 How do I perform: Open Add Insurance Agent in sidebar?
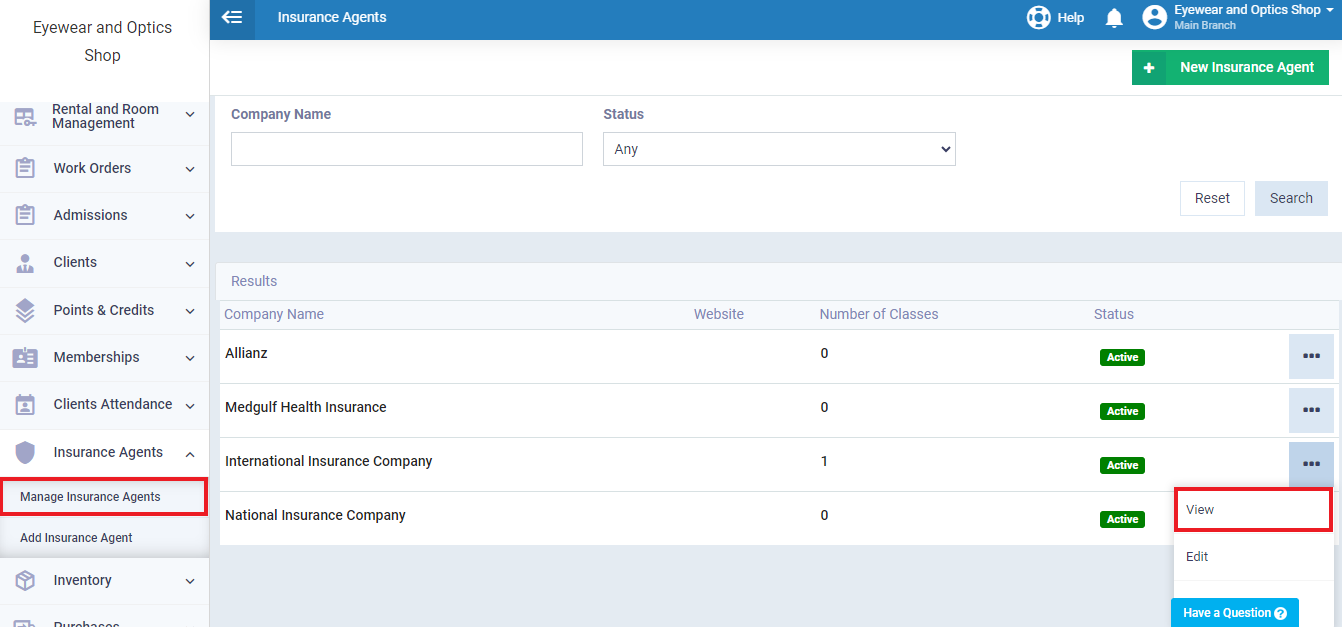click(x=76, y=538)
